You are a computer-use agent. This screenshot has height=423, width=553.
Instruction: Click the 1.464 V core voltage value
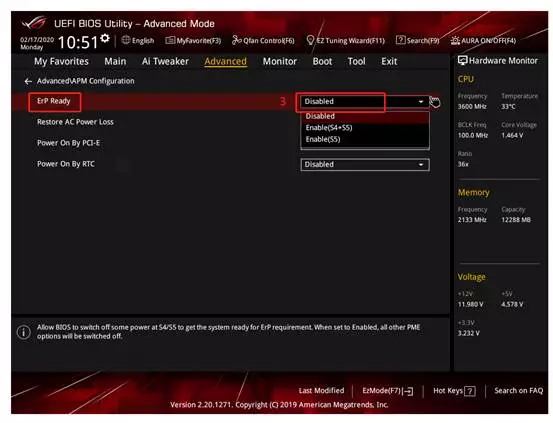tap(512, 135)
